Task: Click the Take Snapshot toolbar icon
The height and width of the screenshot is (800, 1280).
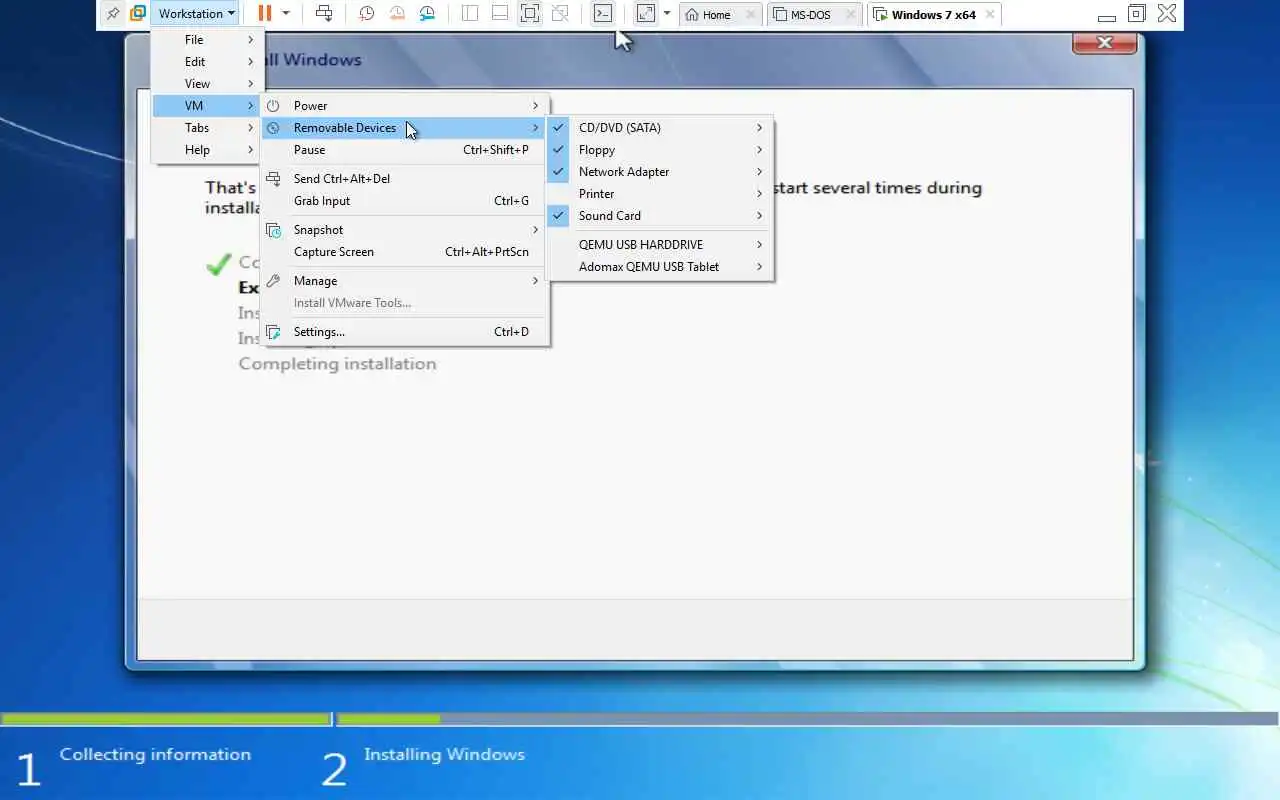Action: (367, 14)
